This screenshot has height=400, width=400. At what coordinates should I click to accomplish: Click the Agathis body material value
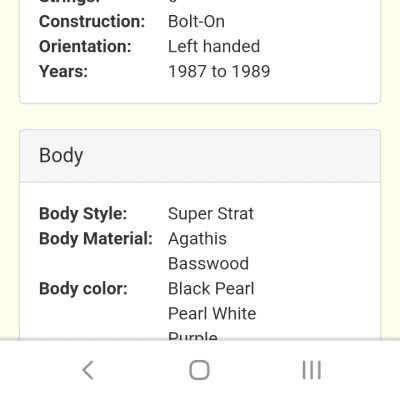pyautogui.click(x=197, y=239)
